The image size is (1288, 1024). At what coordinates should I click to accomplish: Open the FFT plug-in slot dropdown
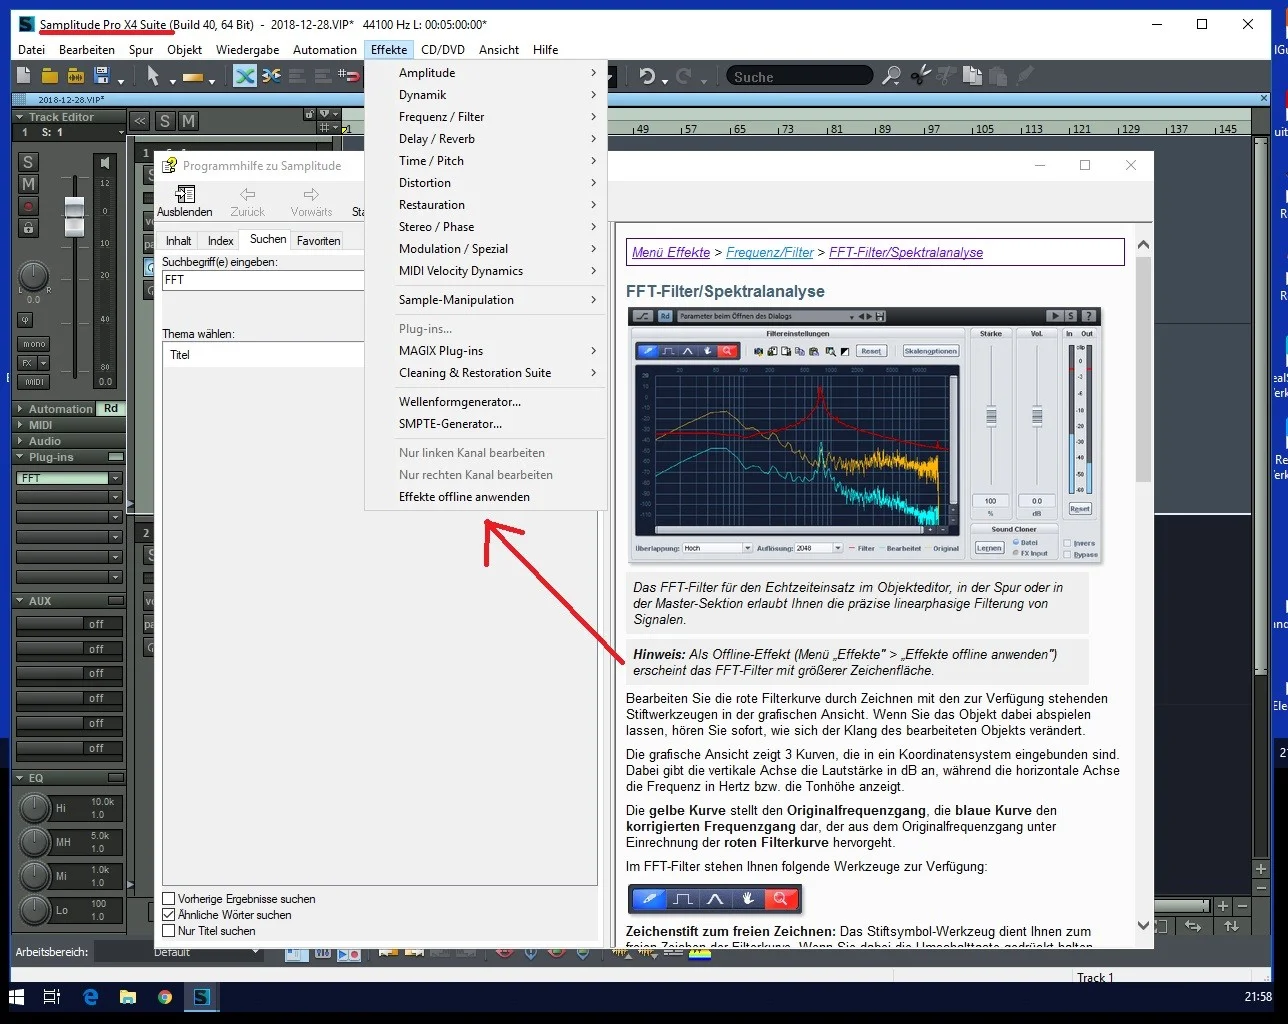[x=115, y=478]
